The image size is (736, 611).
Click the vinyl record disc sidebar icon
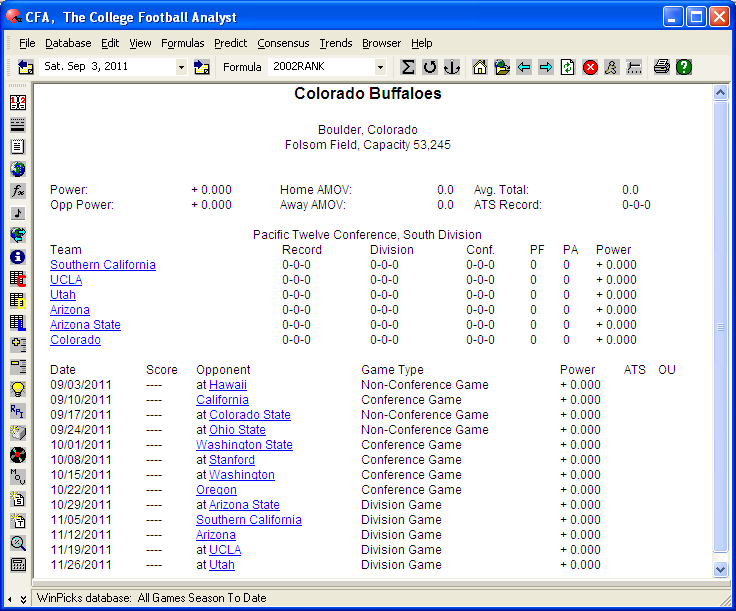pyautogui.click(x=18, y=455)
